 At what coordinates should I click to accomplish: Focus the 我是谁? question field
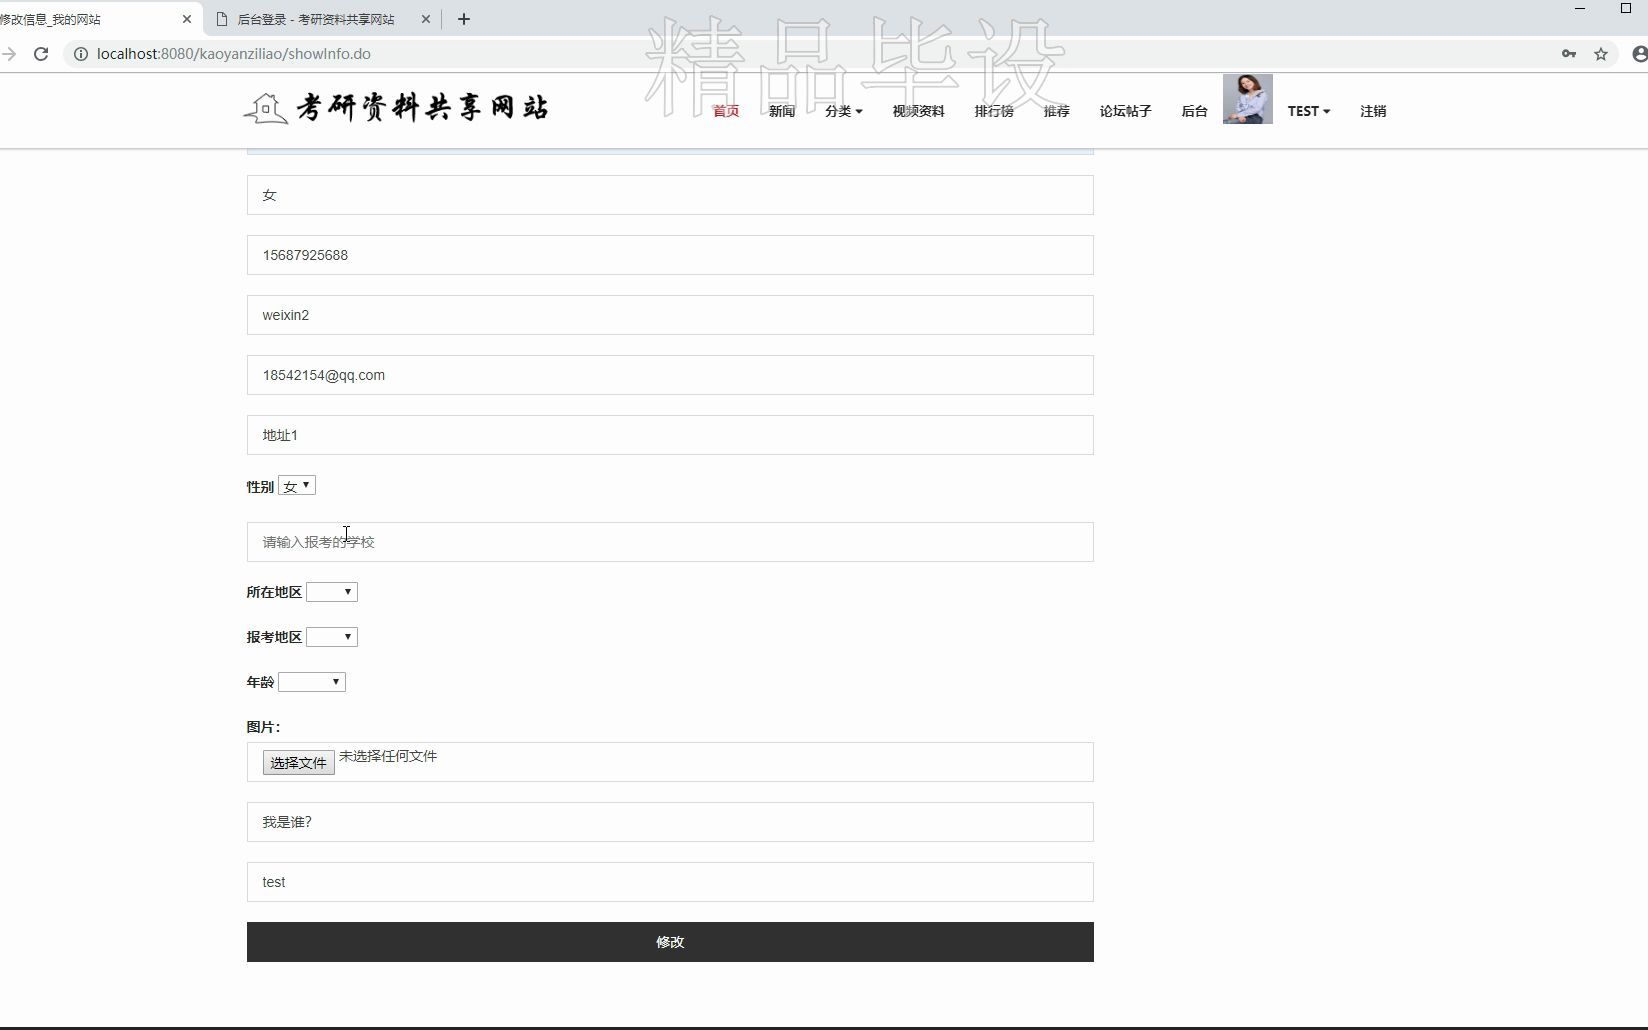tap(670, 822)
